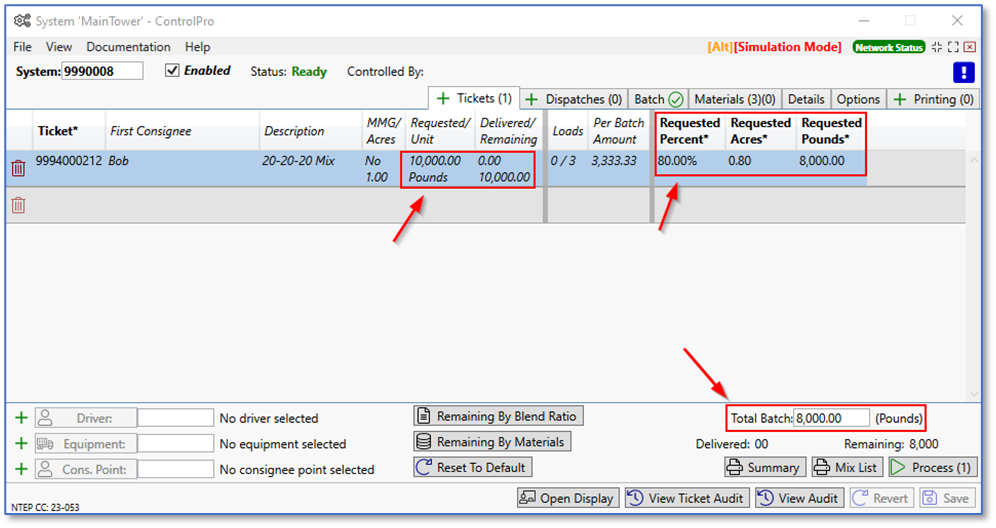Image resolution: width=996 pixels, height=528 pixels.
Task: Click Remaining By Blend Ratio button
Action: coord(498,416)
